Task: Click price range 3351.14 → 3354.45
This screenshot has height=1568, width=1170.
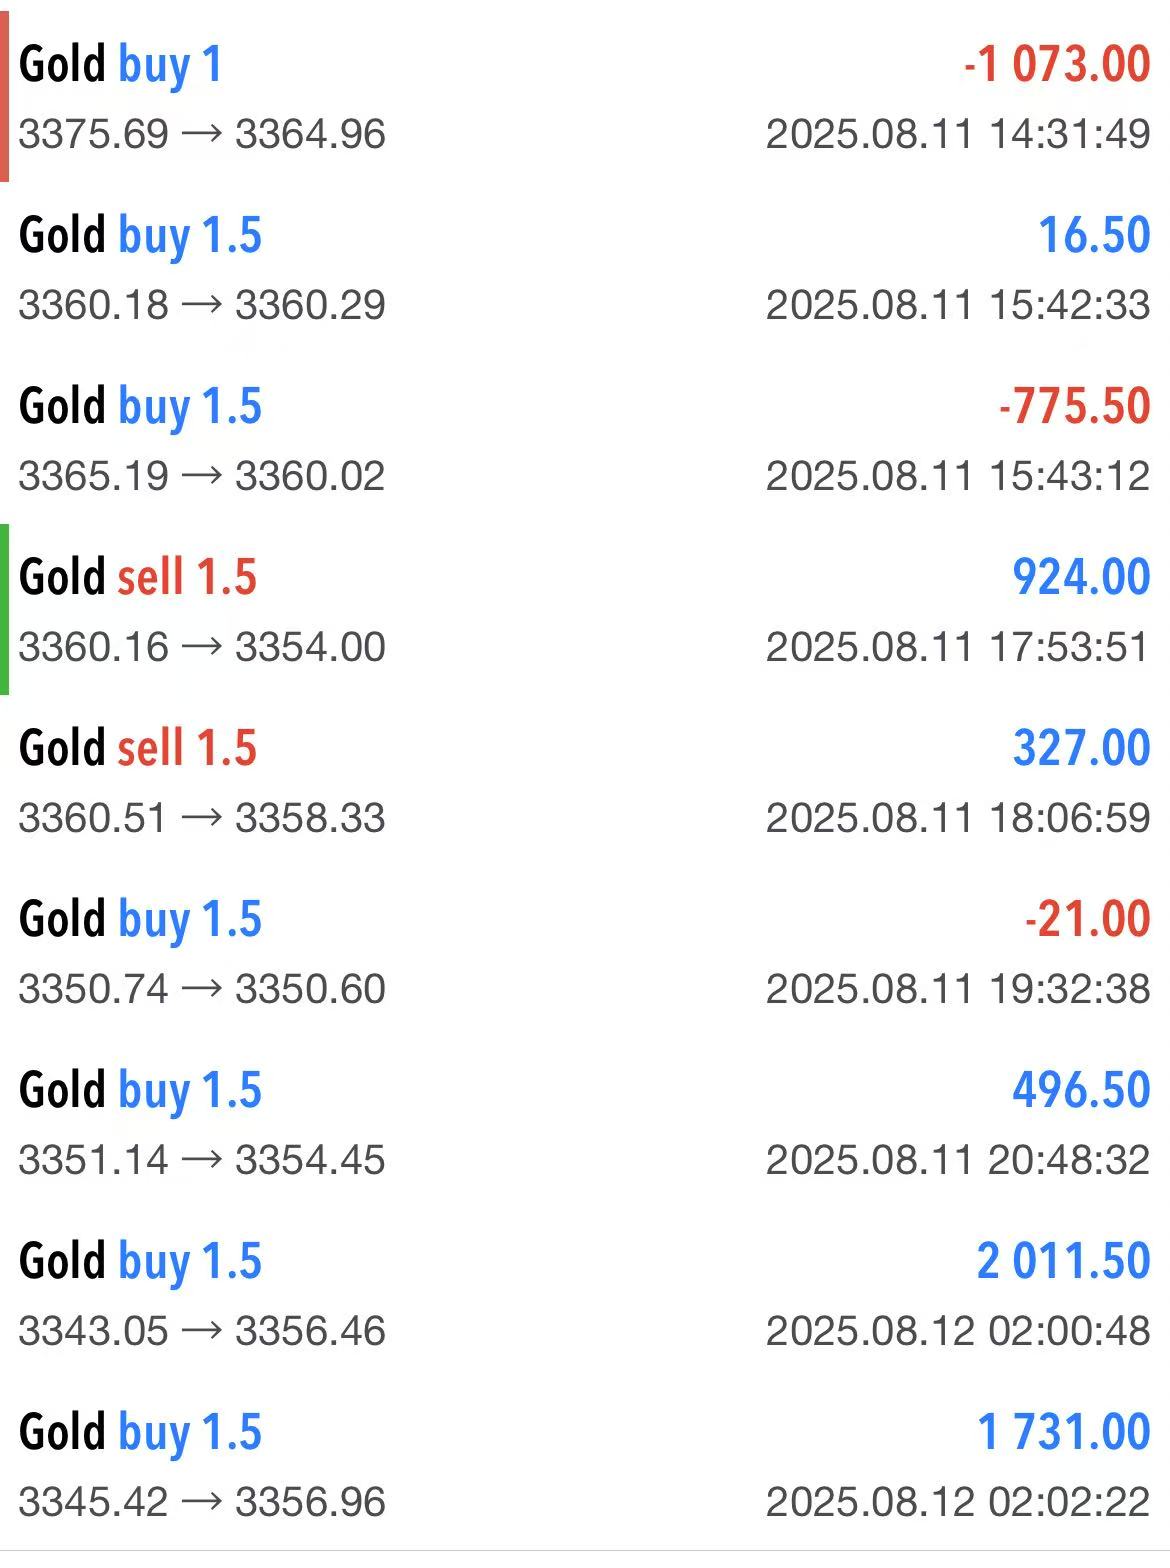Action: 202,1160
